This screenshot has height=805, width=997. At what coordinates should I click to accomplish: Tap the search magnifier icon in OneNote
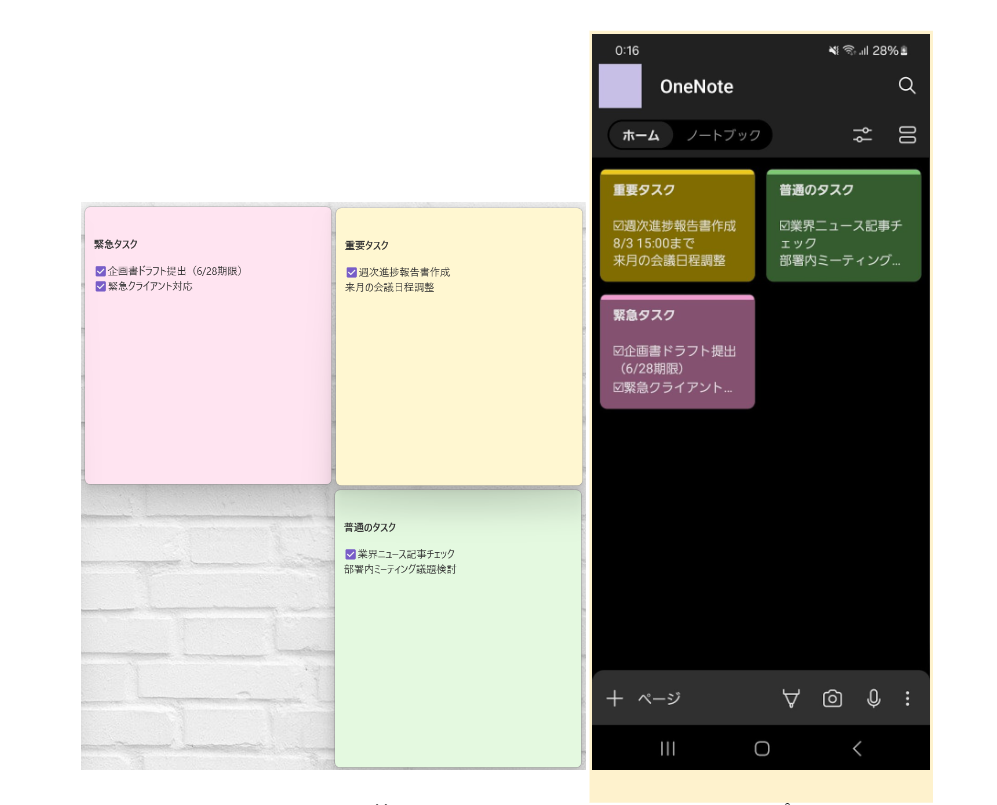(x=907, y=86)
